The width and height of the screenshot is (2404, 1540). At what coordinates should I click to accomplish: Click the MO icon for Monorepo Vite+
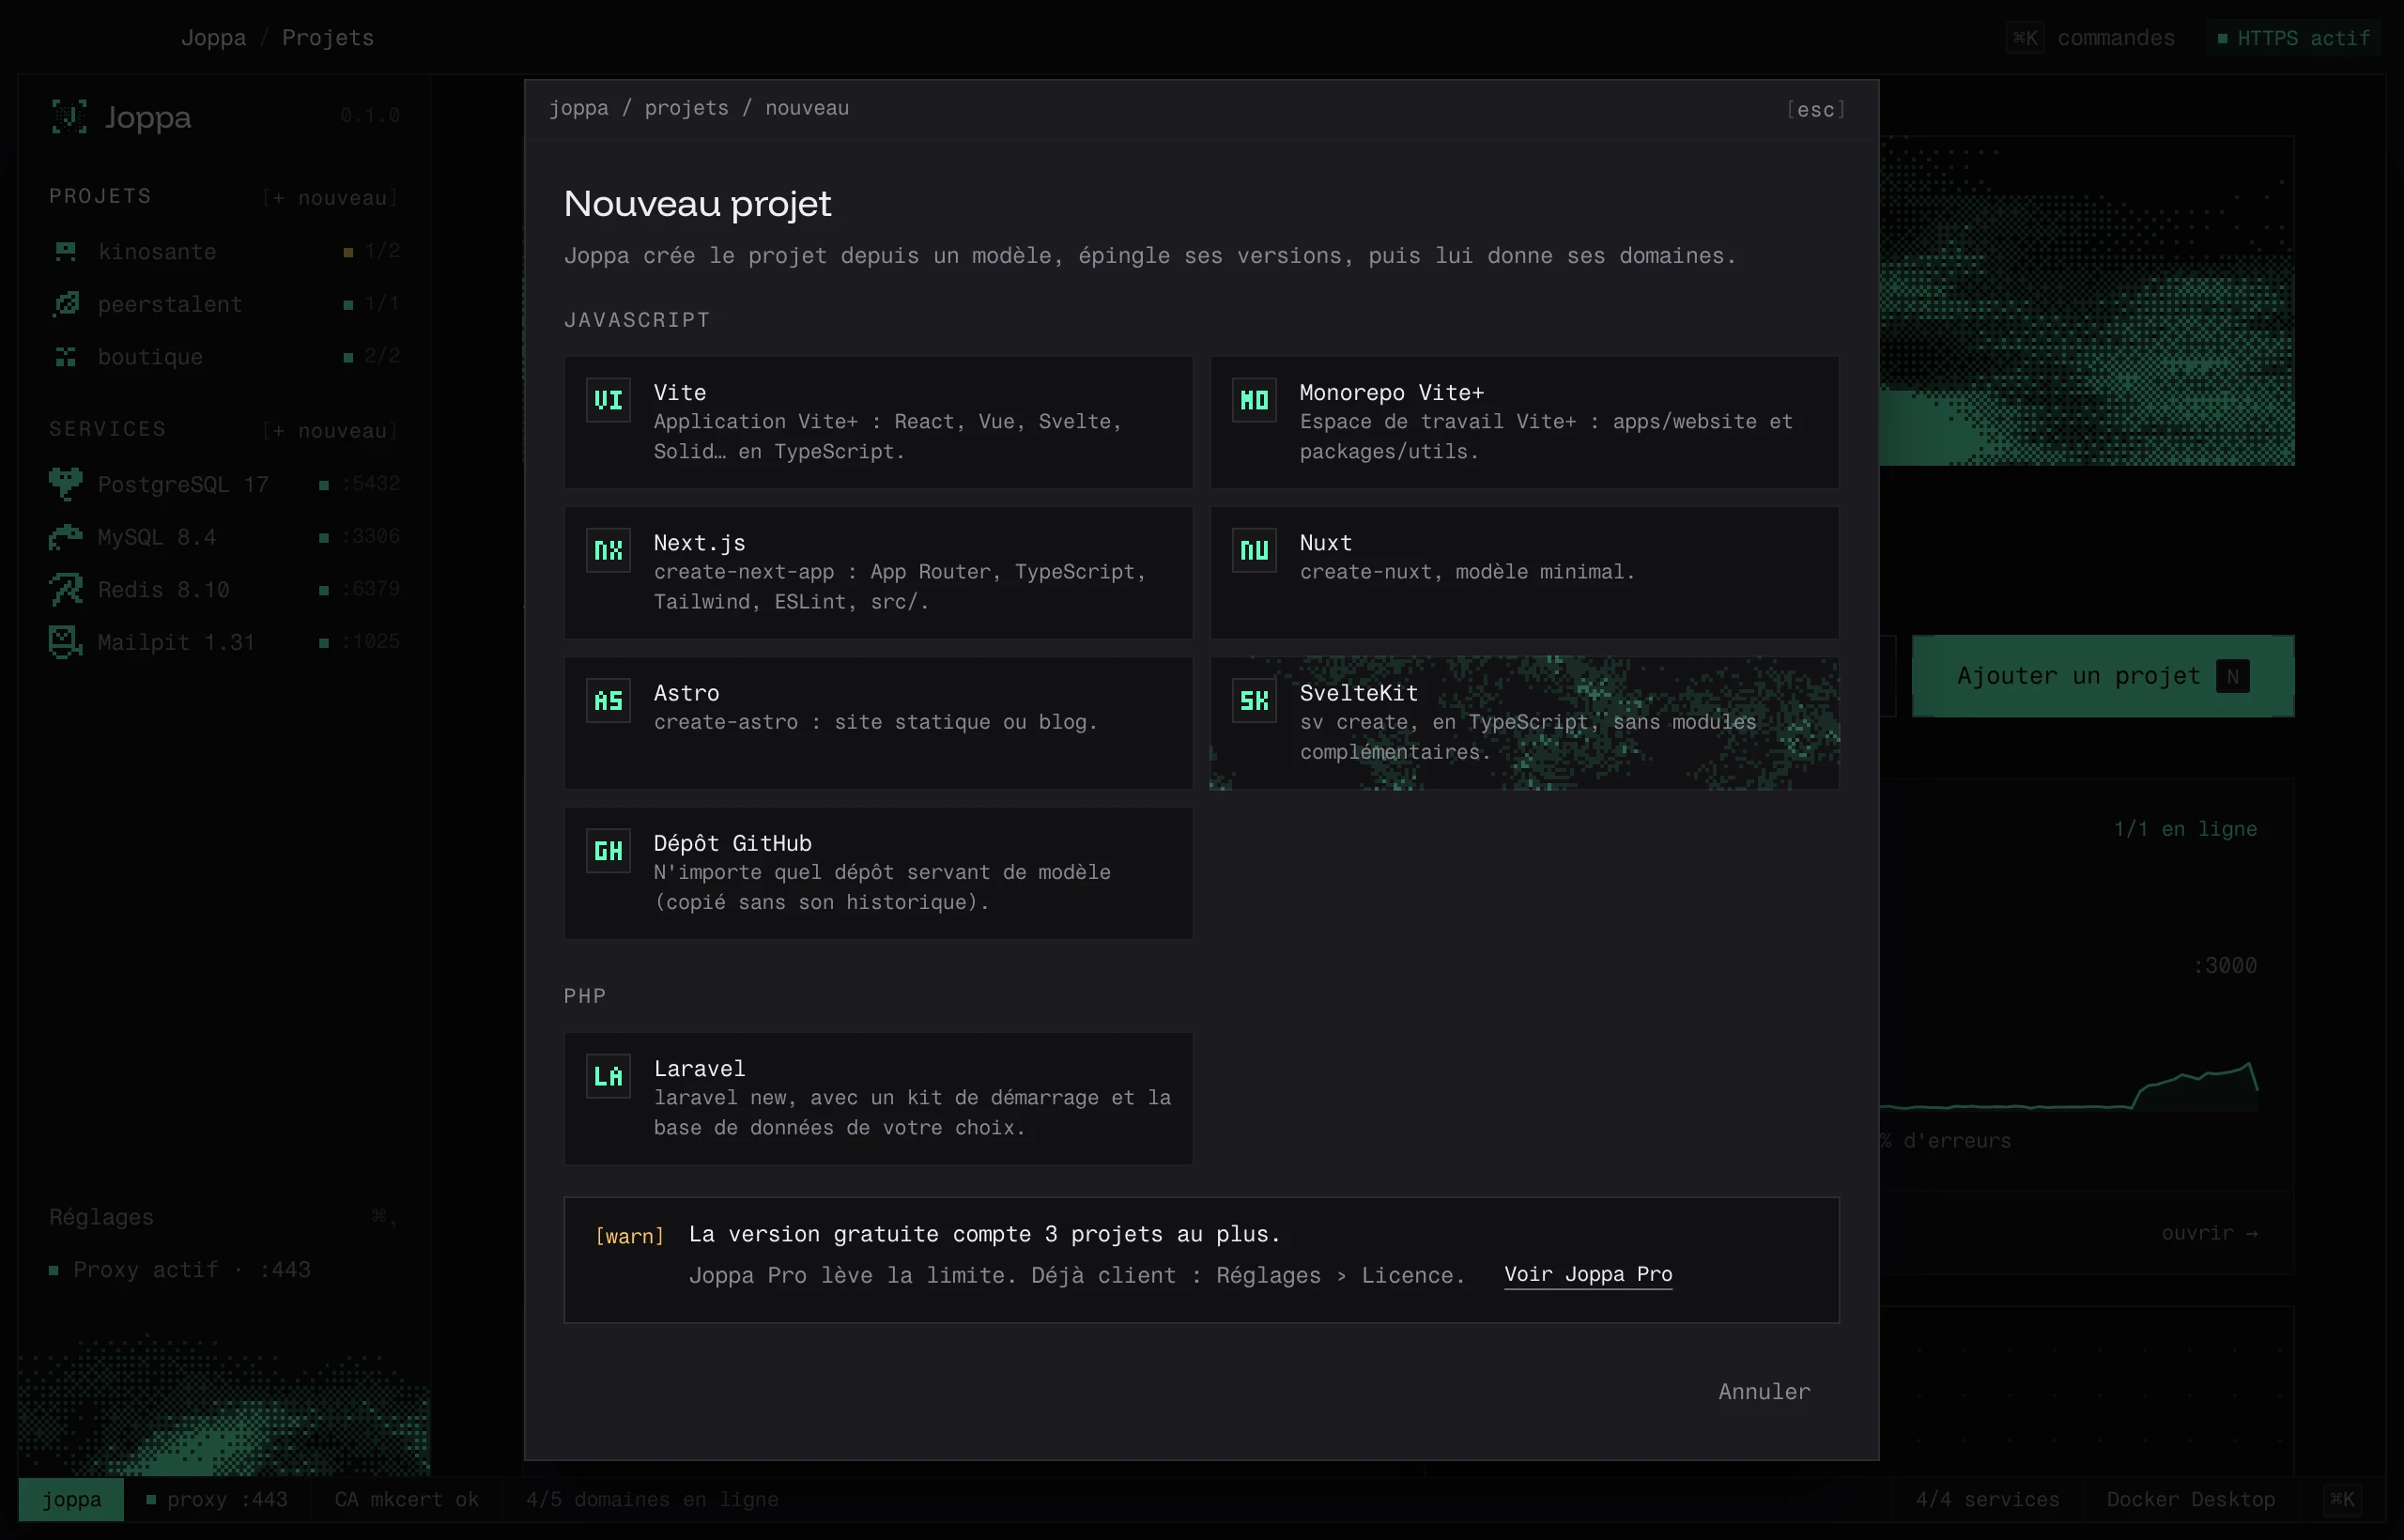[1254, 400]
